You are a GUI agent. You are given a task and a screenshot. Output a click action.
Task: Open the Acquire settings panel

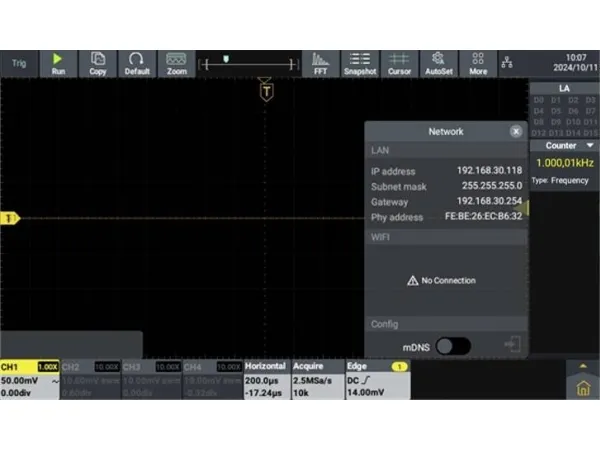pos(316,380)
